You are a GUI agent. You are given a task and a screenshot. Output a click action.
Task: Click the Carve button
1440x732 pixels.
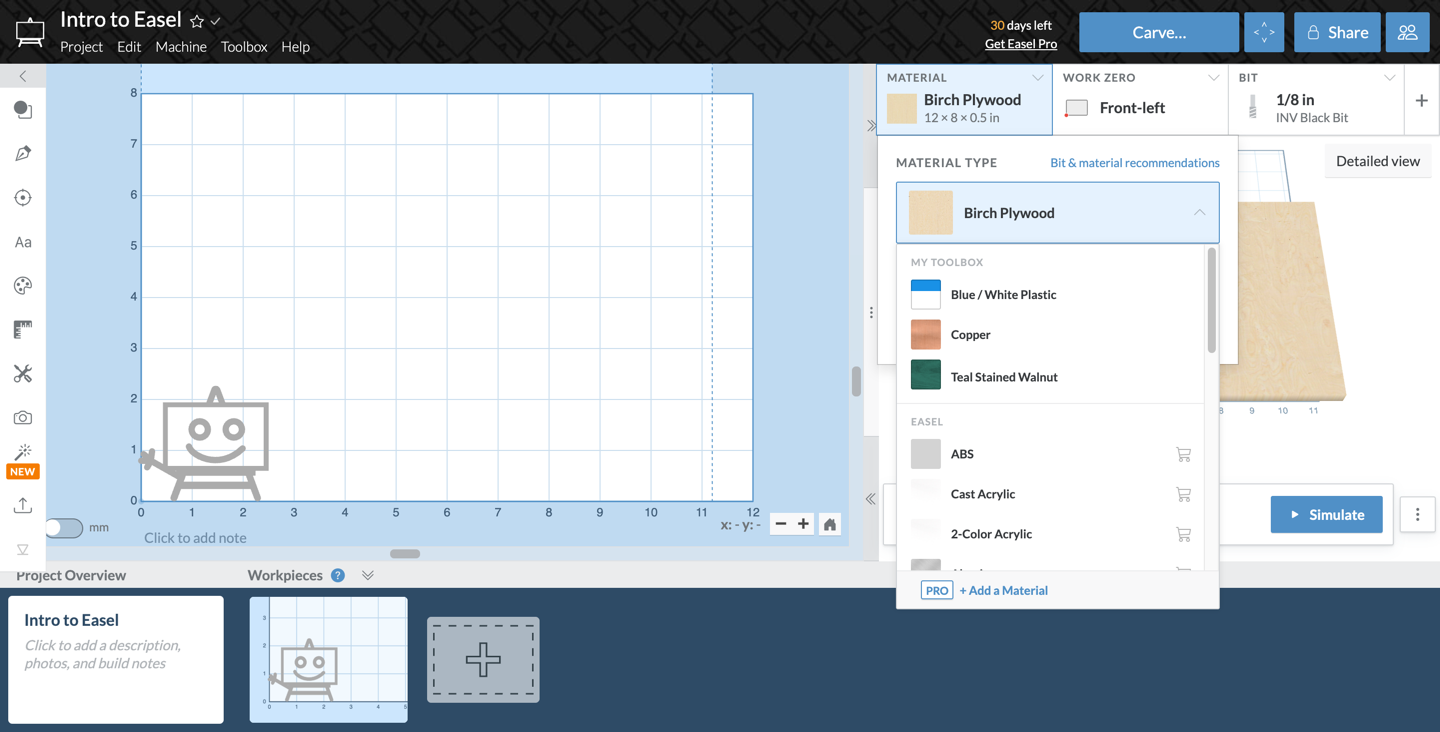pyautogui.click(x=1159, y=32)
